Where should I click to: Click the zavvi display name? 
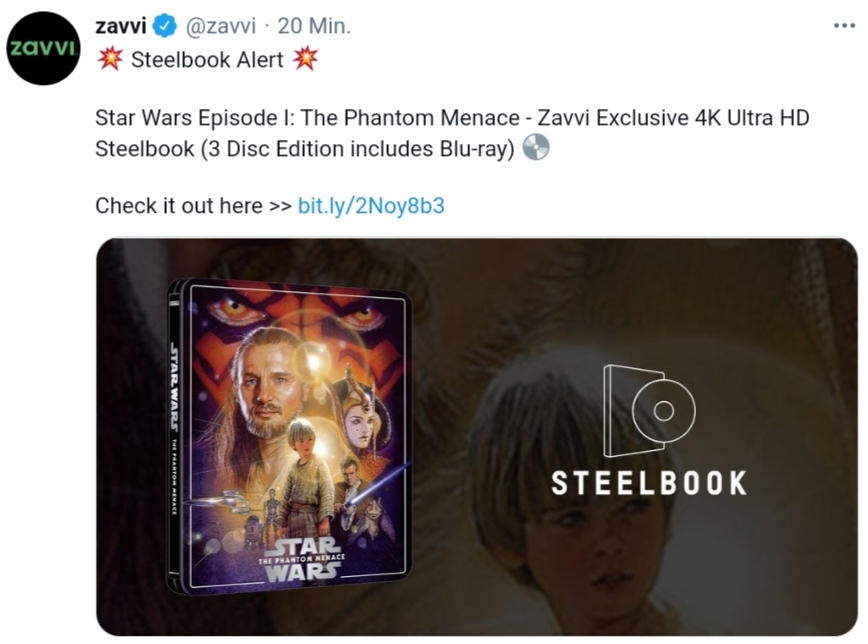pyautogui.click(x=121, y=26)
